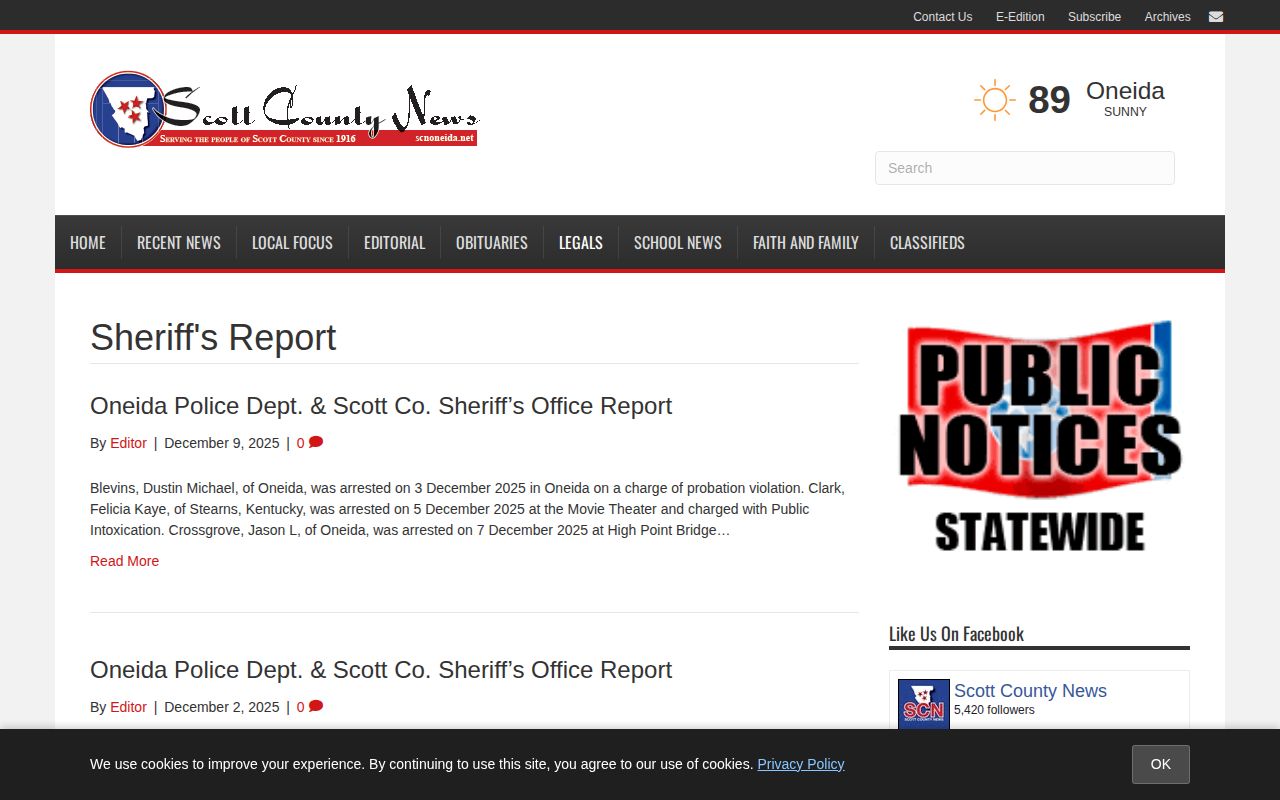Open the Classifieds menu item
Viewport: 1280px width, 800px height.
(x=927, y=243)
